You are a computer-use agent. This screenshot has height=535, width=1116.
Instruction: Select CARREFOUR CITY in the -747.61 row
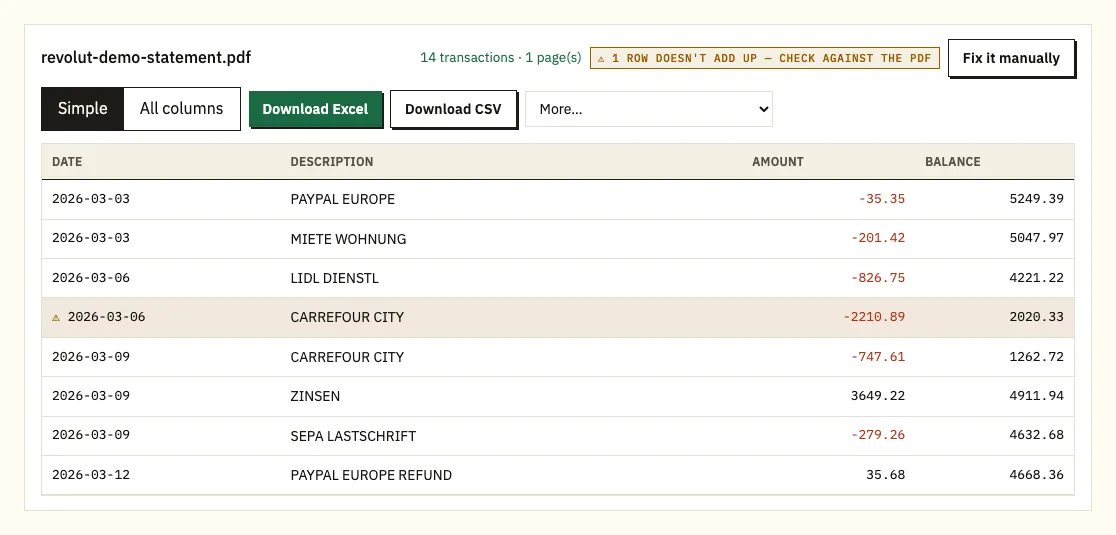tap(347, 357)
